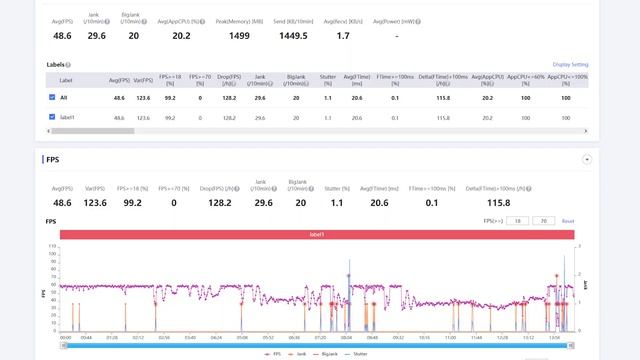This screenshot has height=360, width=640.
Task: Click the blue chart time range bar
Action: pos(317,345)
